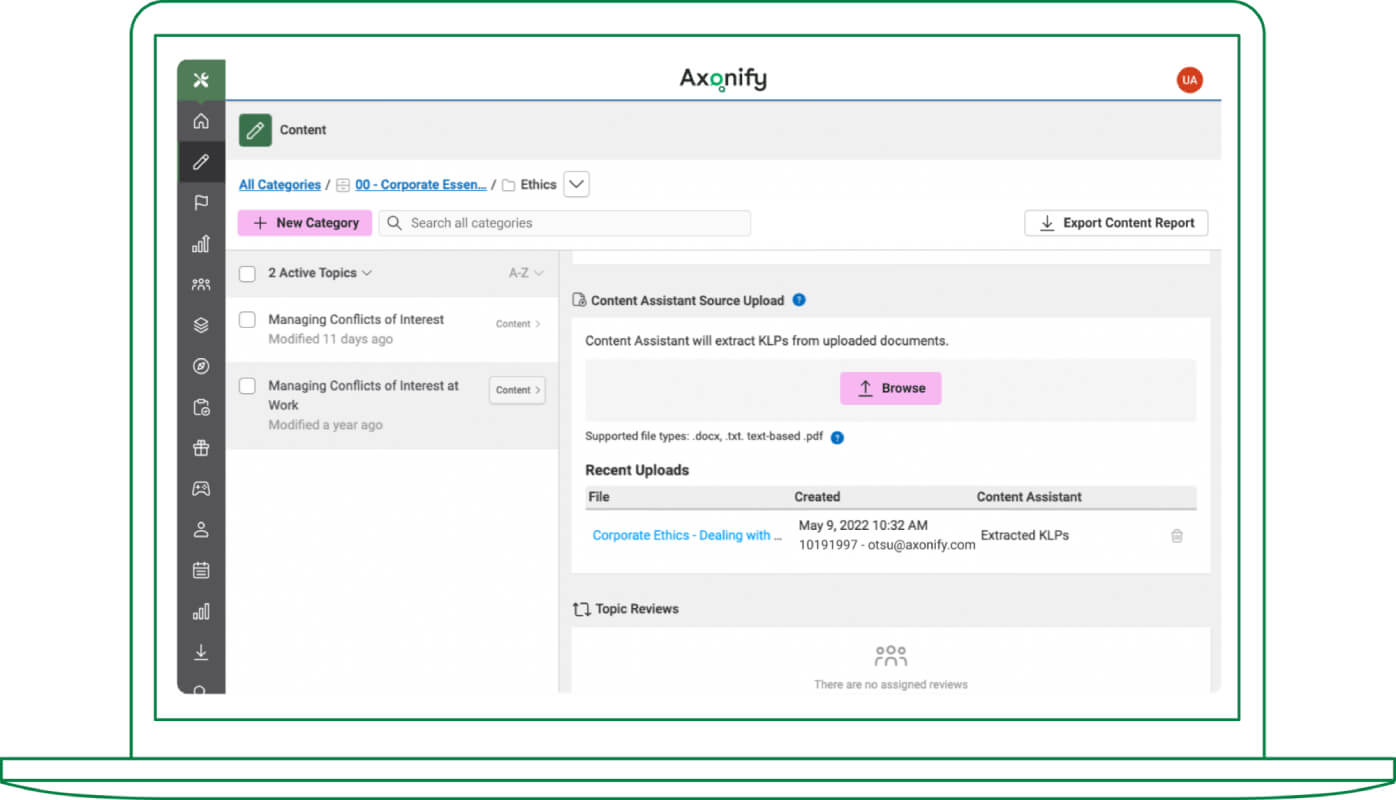The height and width of the screenshot is (800, 1396).
Task: Open the calendar icon in sidebar
Action: (201, 570)
